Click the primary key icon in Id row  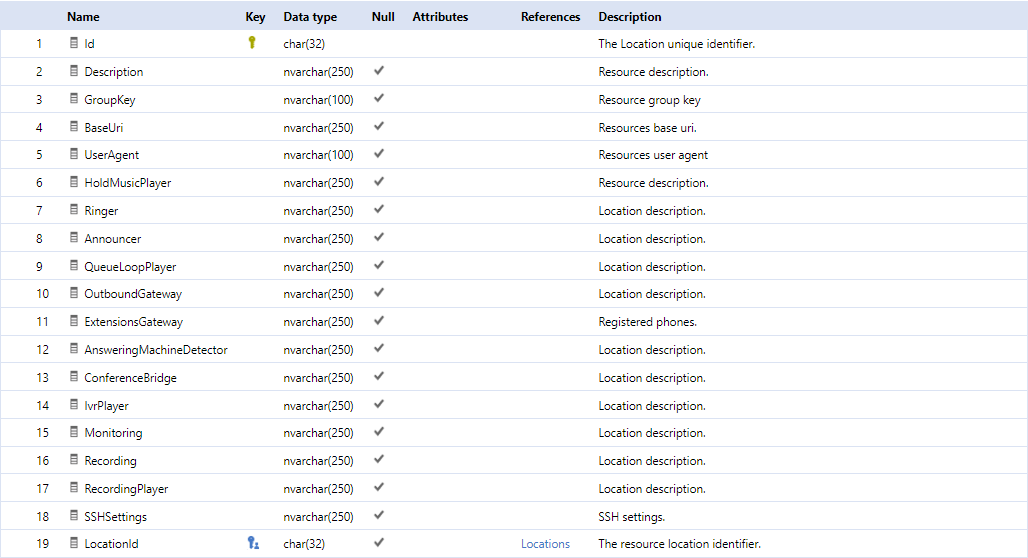pos(252,43)
